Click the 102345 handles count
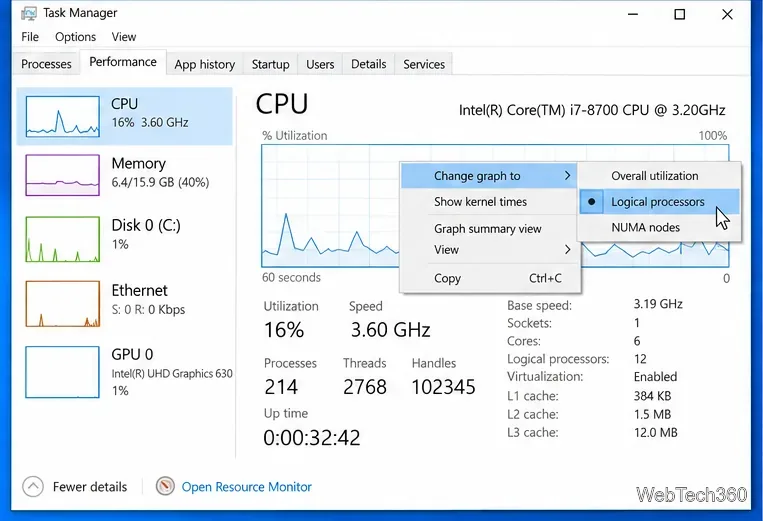Image resolution: width=763 pixels, height=521 pixels. pyautogui.click(x=443, y=387)
